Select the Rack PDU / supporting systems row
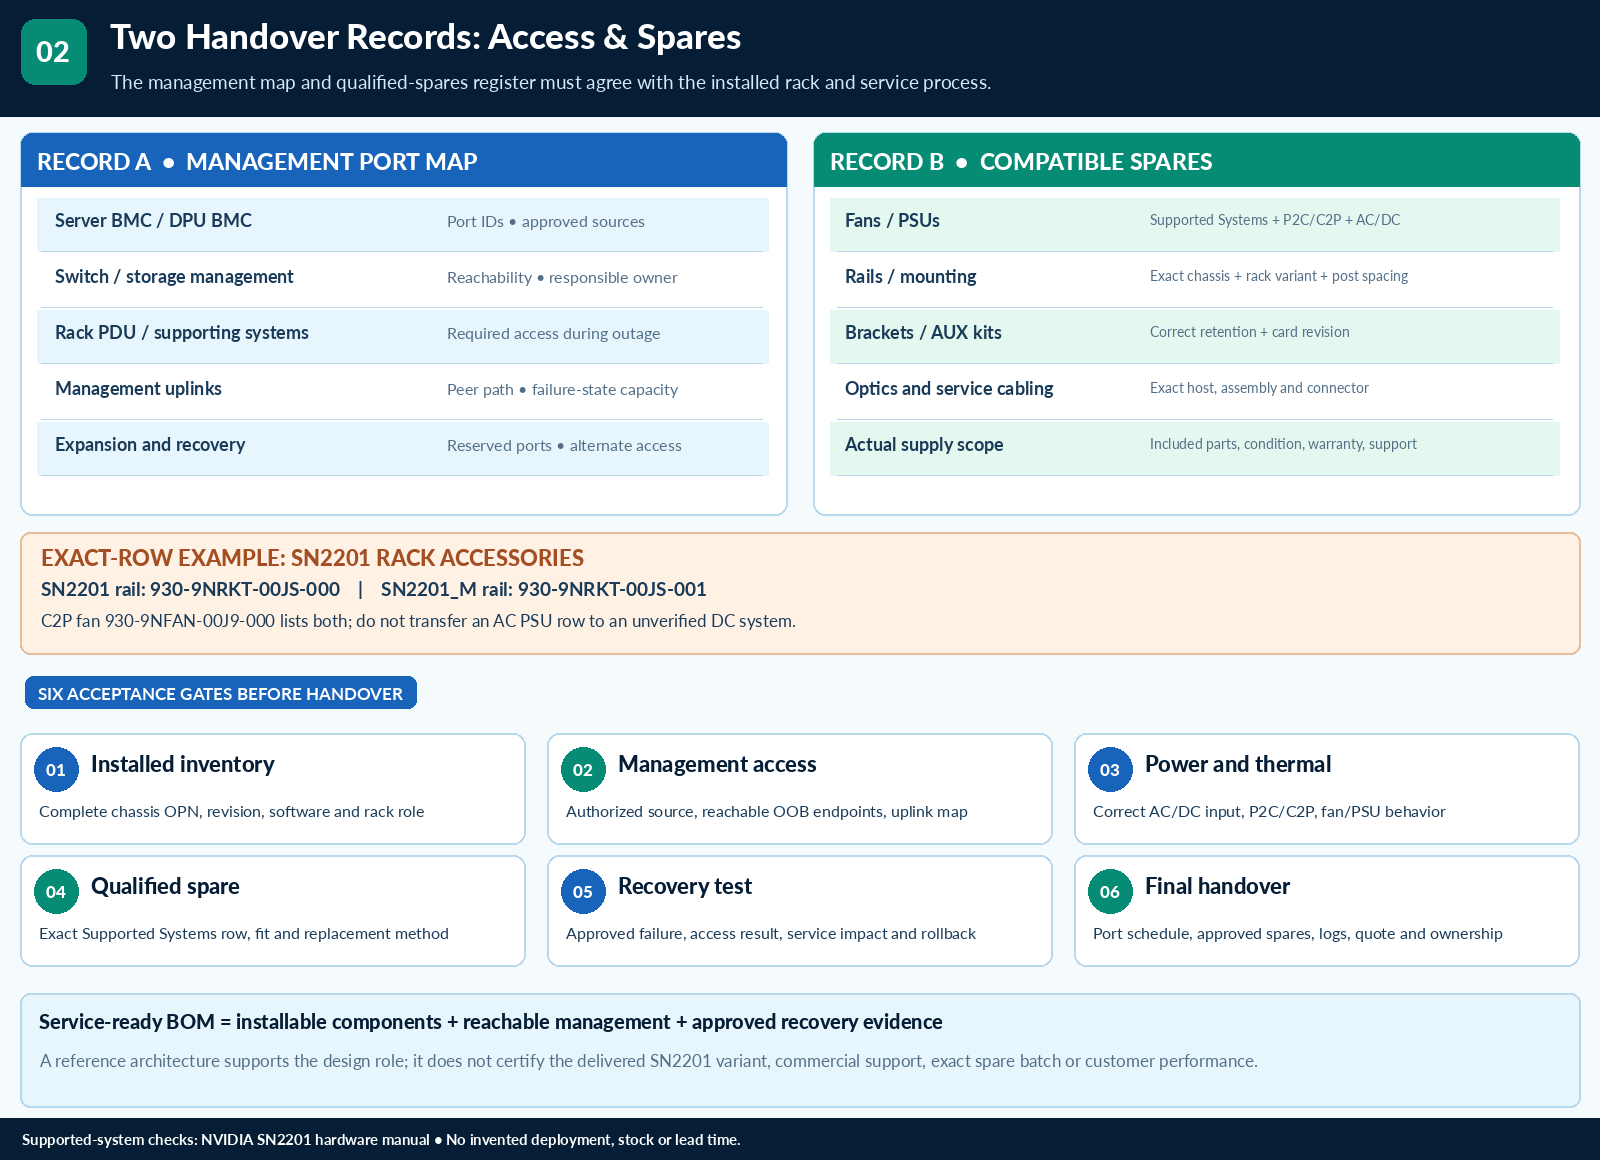The image size is (1600, 1160). 403,336
